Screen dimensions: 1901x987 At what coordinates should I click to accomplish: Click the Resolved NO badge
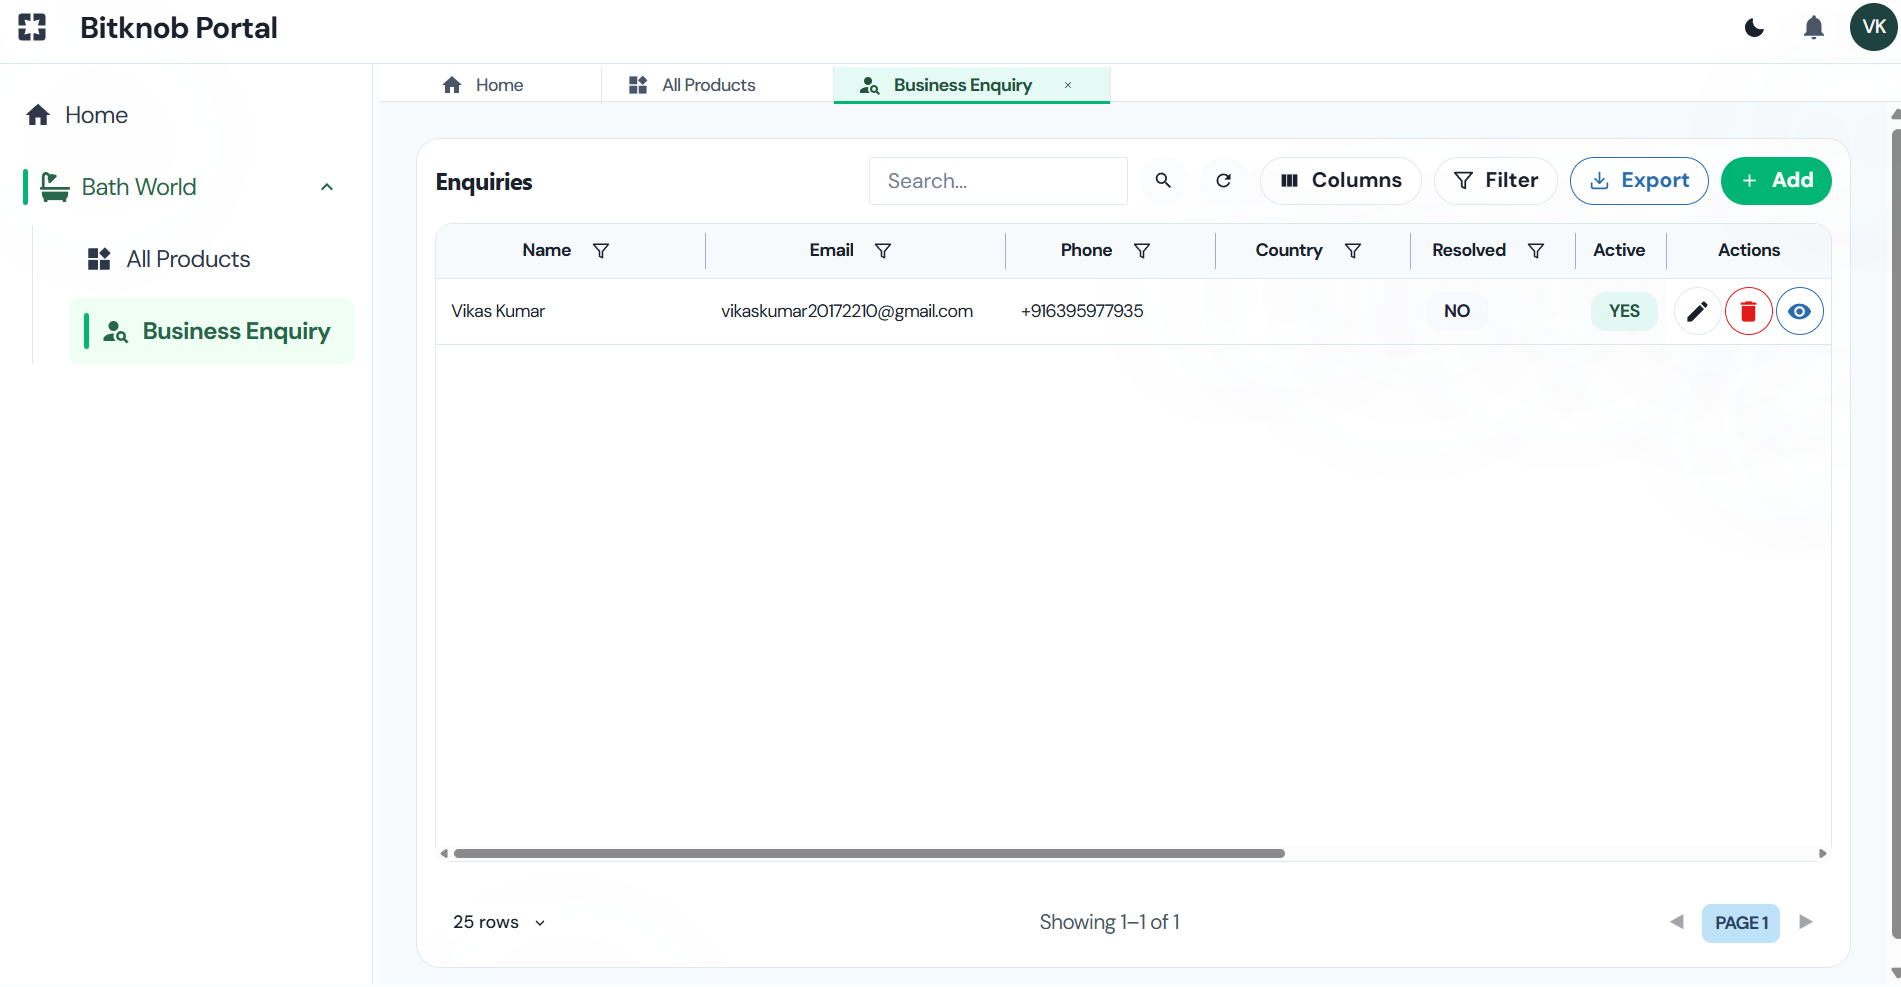pos(1457,311)
